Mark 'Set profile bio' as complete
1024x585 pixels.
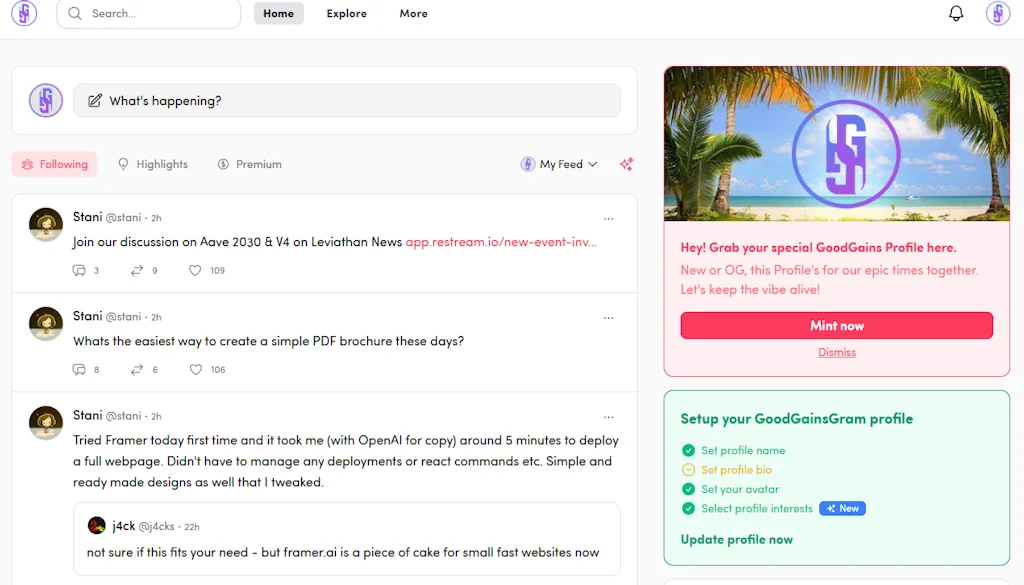point(688,470)
